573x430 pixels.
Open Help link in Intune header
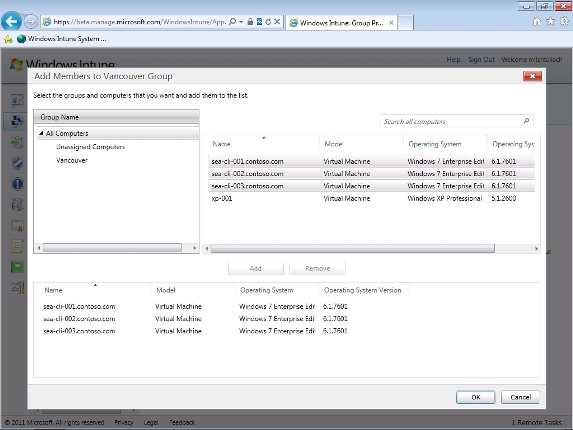[x=454, y=60]
